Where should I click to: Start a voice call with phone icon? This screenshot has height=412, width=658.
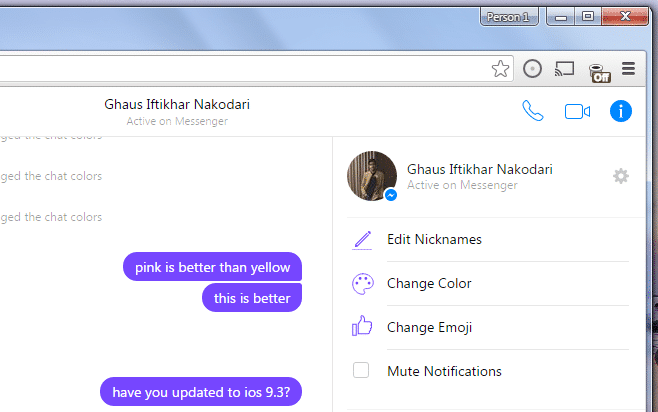pyautogui.click(x=533, y=111)
